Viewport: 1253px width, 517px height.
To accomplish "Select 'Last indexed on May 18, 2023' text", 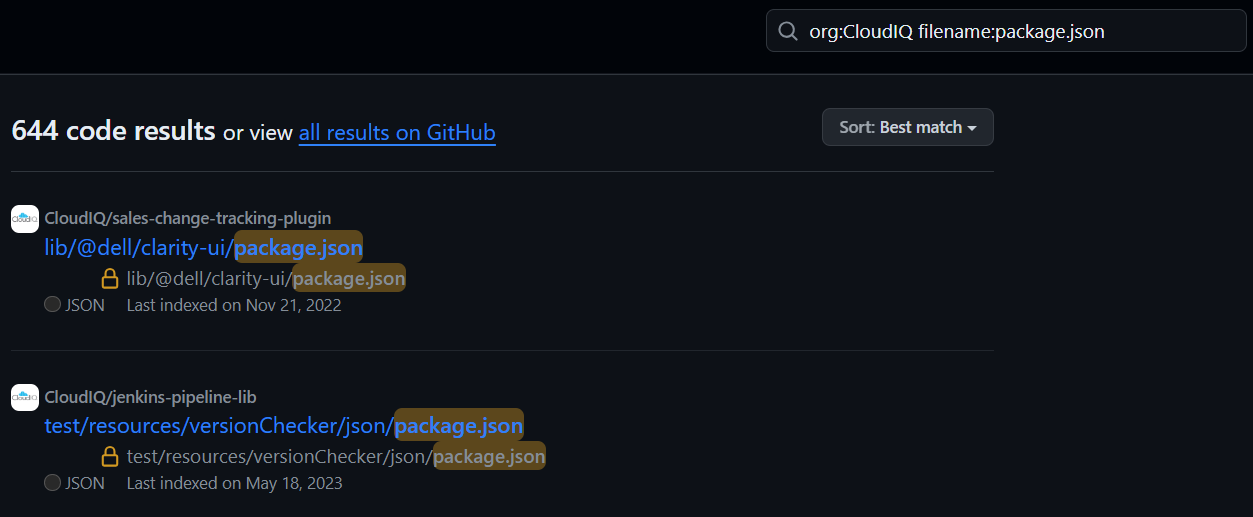I will click(x=235, y=483).
